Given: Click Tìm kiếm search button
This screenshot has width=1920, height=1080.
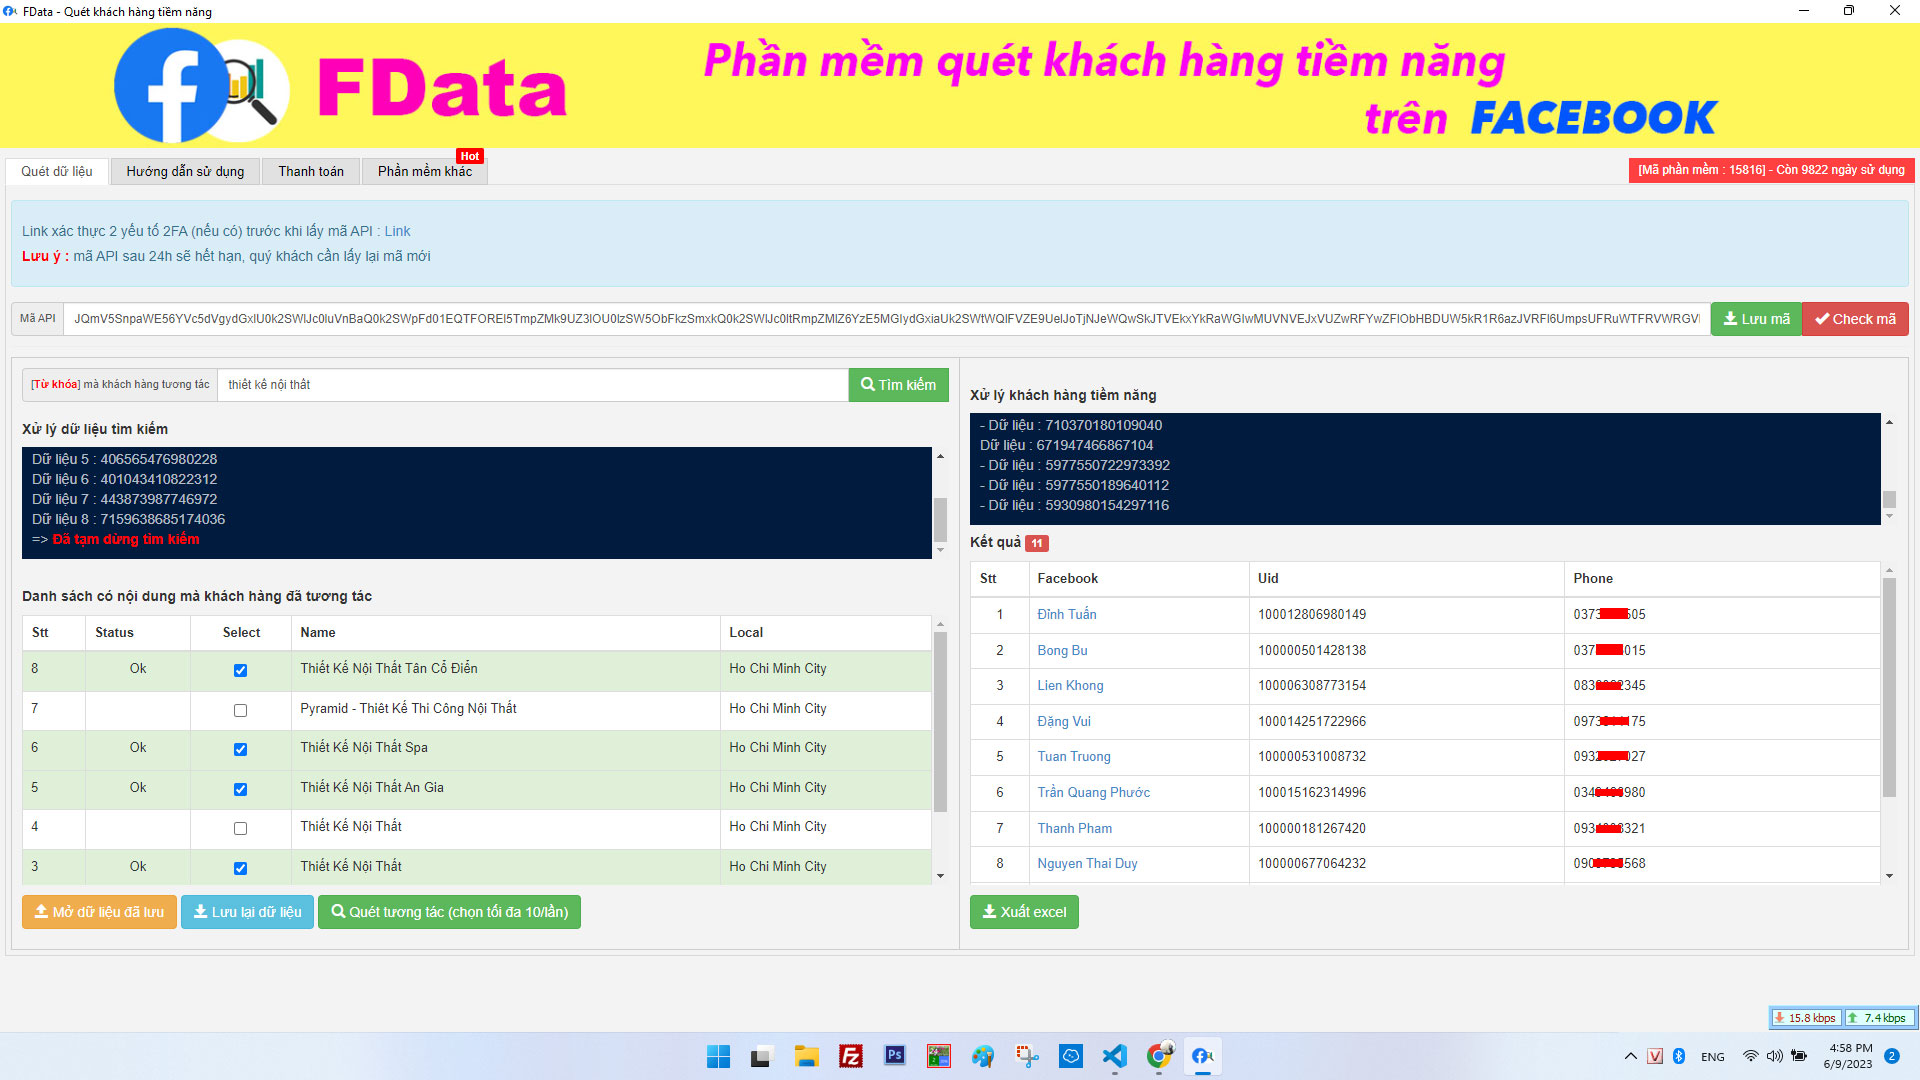Looking at the screenshot, I should pyautogui.click(x=899, y=385).
